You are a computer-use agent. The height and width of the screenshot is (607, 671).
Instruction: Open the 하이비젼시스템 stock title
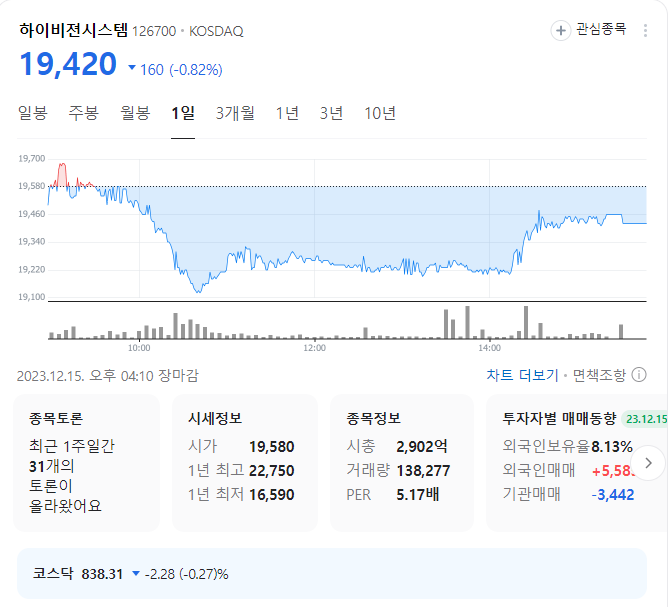[73, 30]
